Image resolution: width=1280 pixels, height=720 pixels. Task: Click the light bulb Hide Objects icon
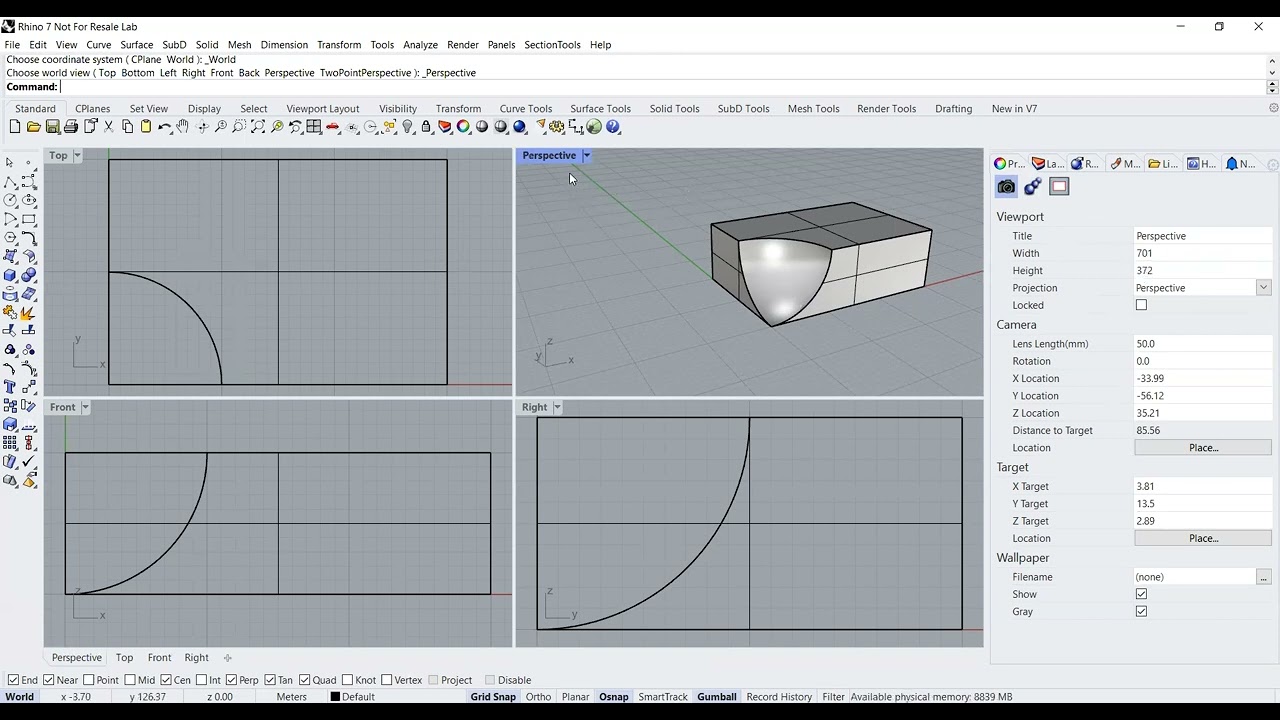[x=408, y=127]
